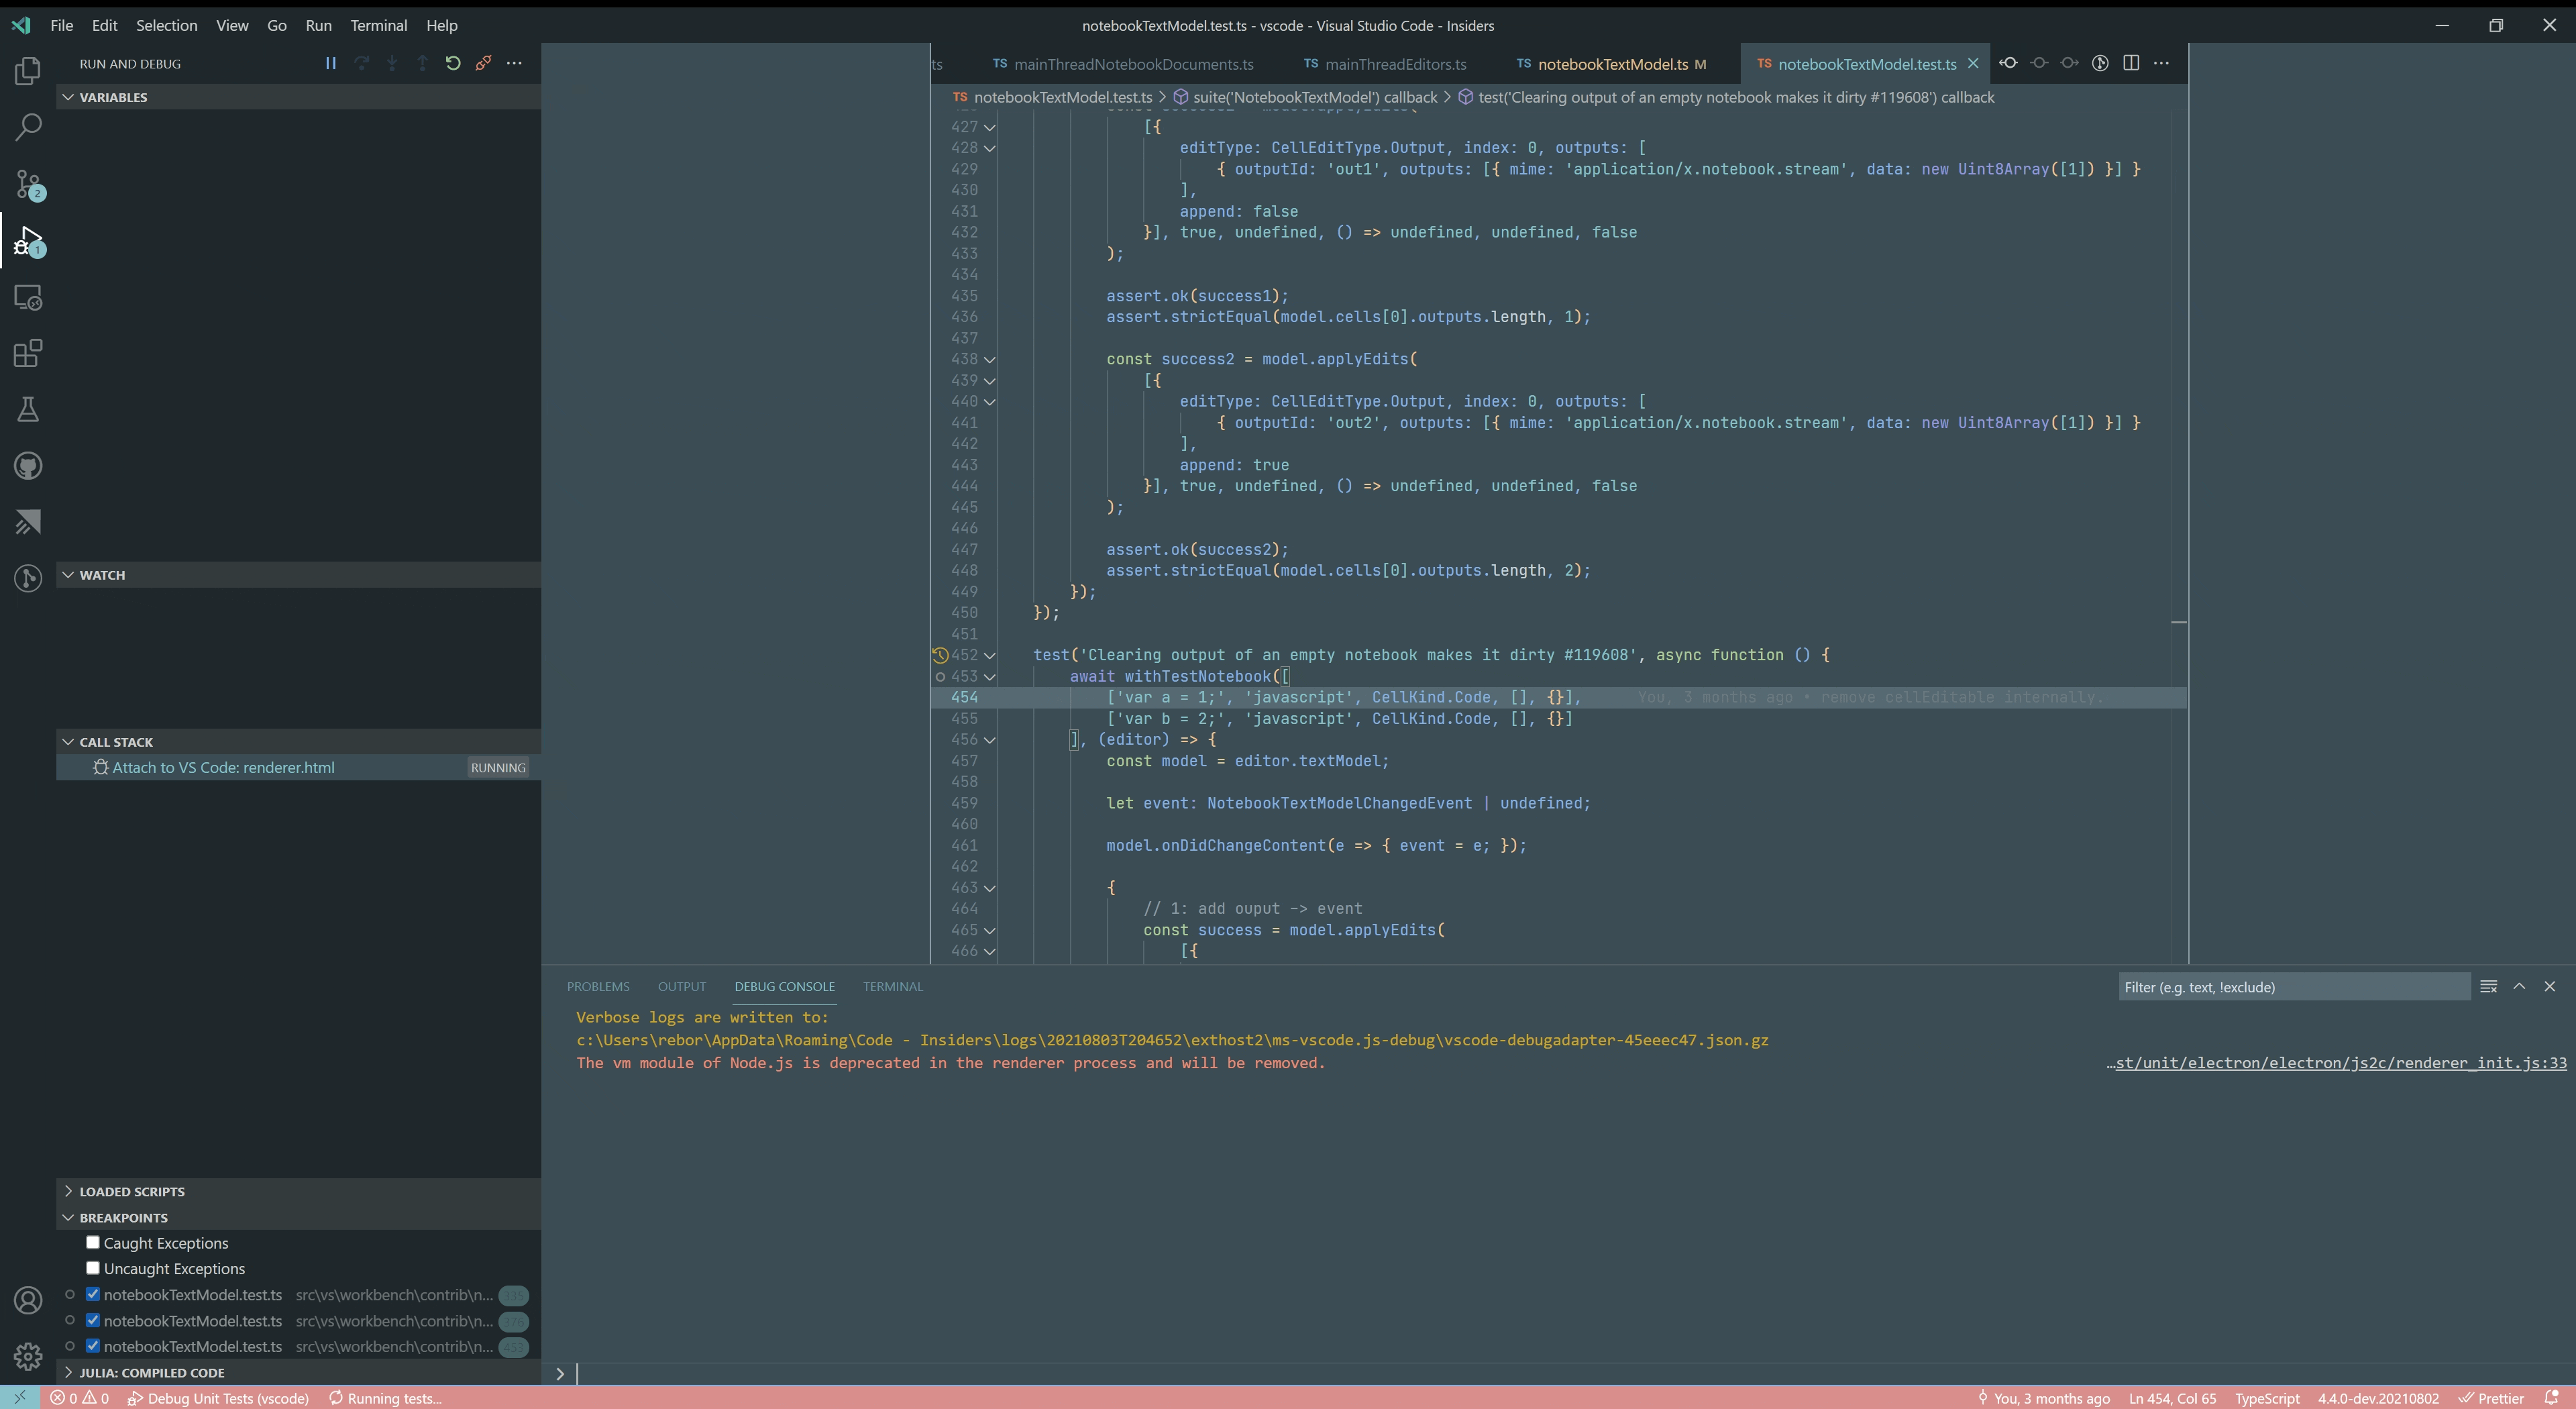The width and height of the screenshot is (2576, 1409).
Task: Open the Explorer view in activity bar
Action: (28, 71)
